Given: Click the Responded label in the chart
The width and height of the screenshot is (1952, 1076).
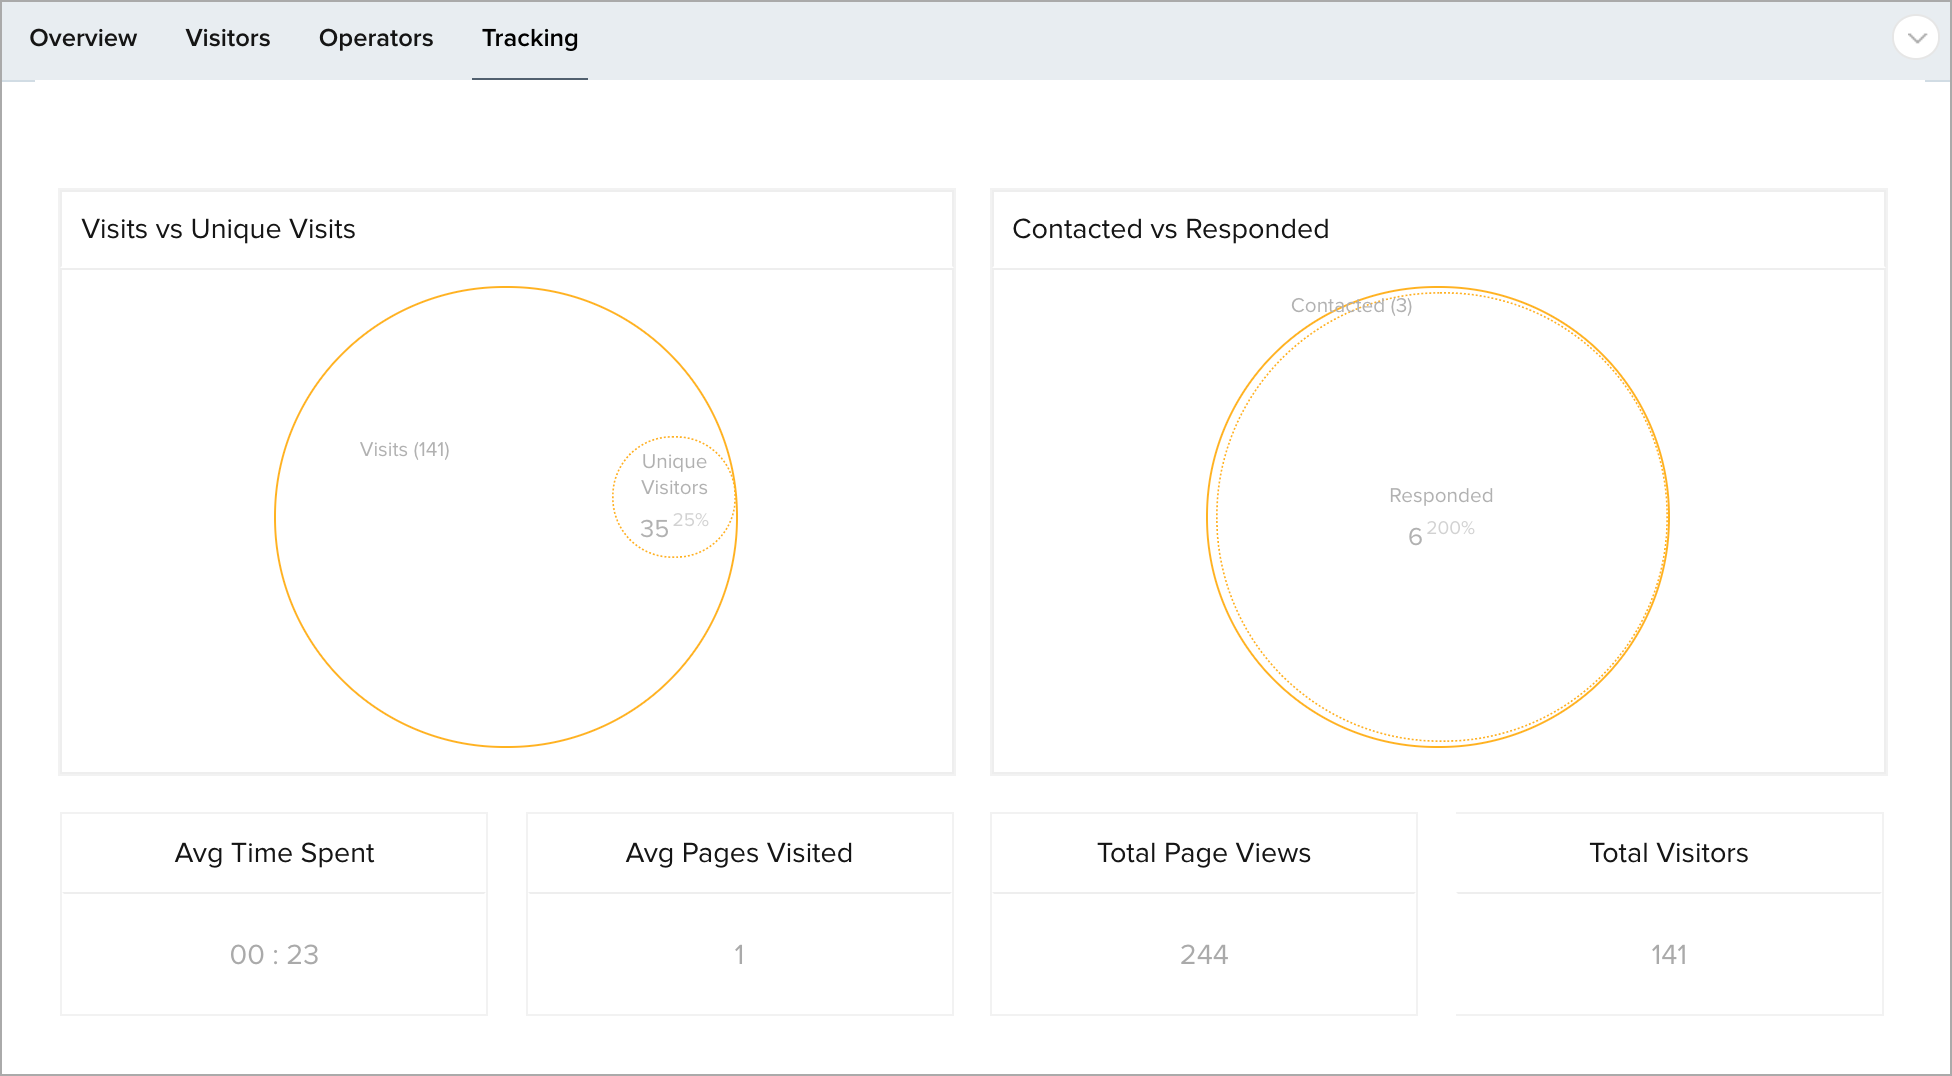Looking at the screenshot, I should pos(1440,495).
